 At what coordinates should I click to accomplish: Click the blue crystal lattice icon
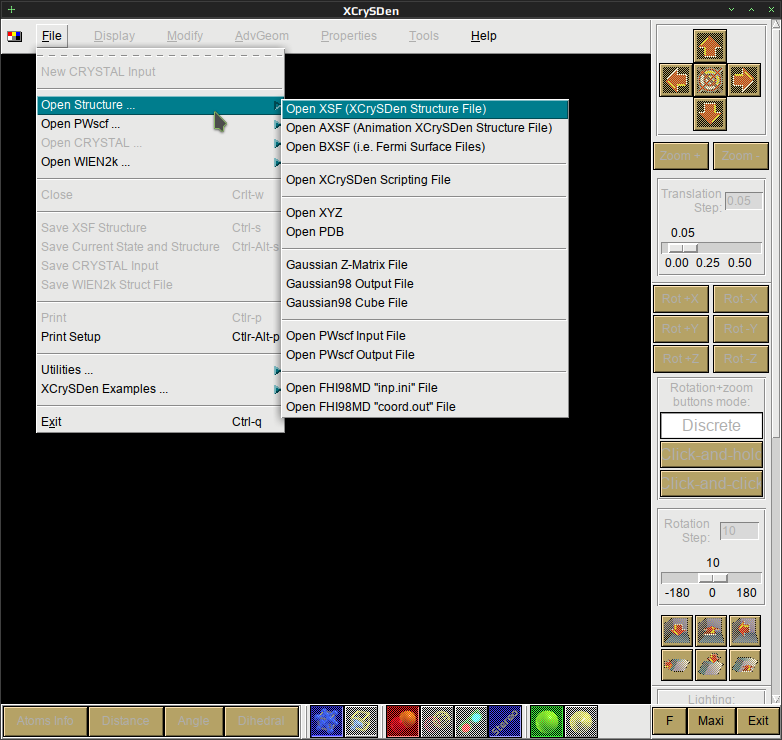click(327, 721)
